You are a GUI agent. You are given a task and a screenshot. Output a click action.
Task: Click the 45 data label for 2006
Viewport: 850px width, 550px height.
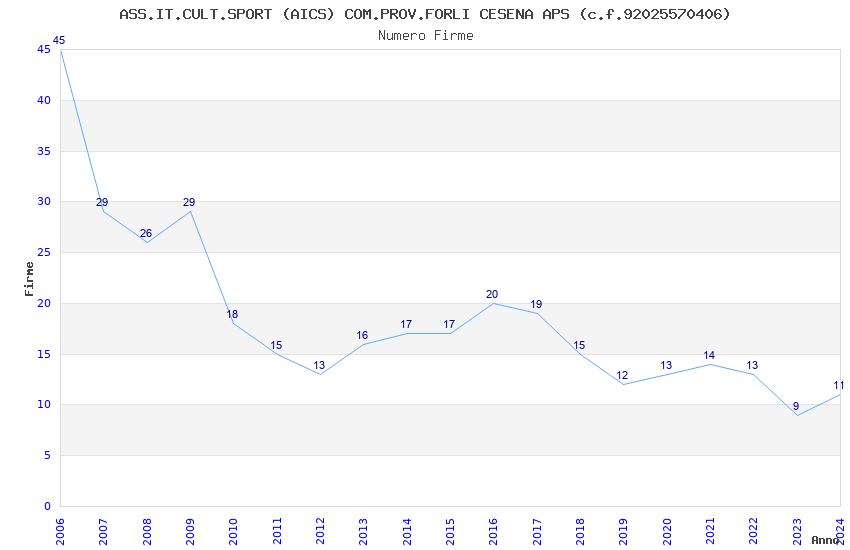click(x=59, y=40)
